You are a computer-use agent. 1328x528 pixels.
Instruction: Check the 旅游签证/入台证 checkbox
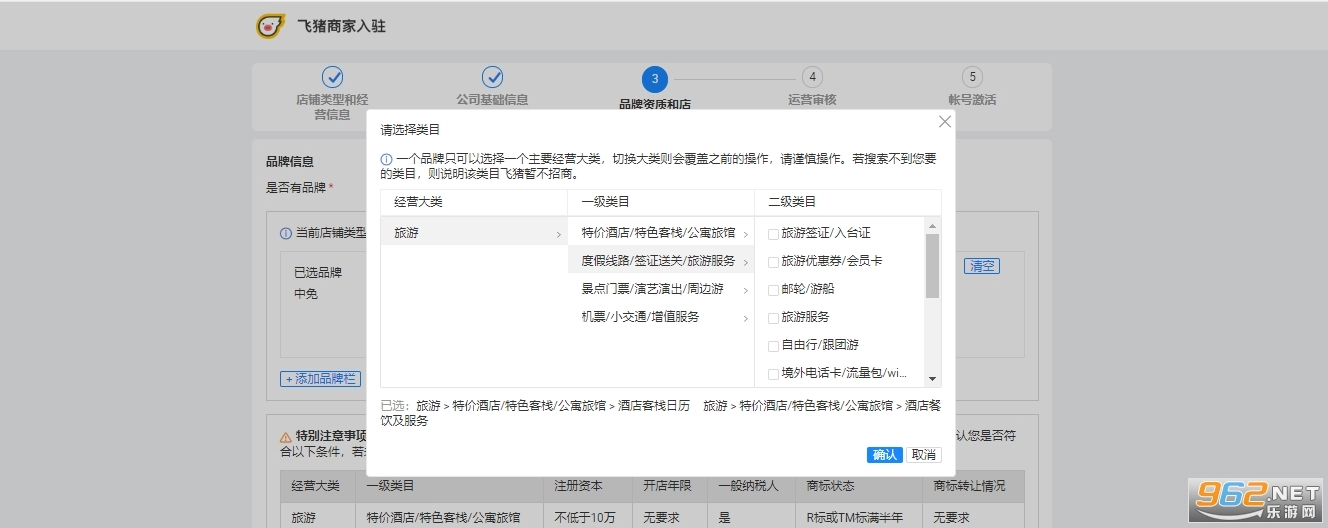pos(773,233)
